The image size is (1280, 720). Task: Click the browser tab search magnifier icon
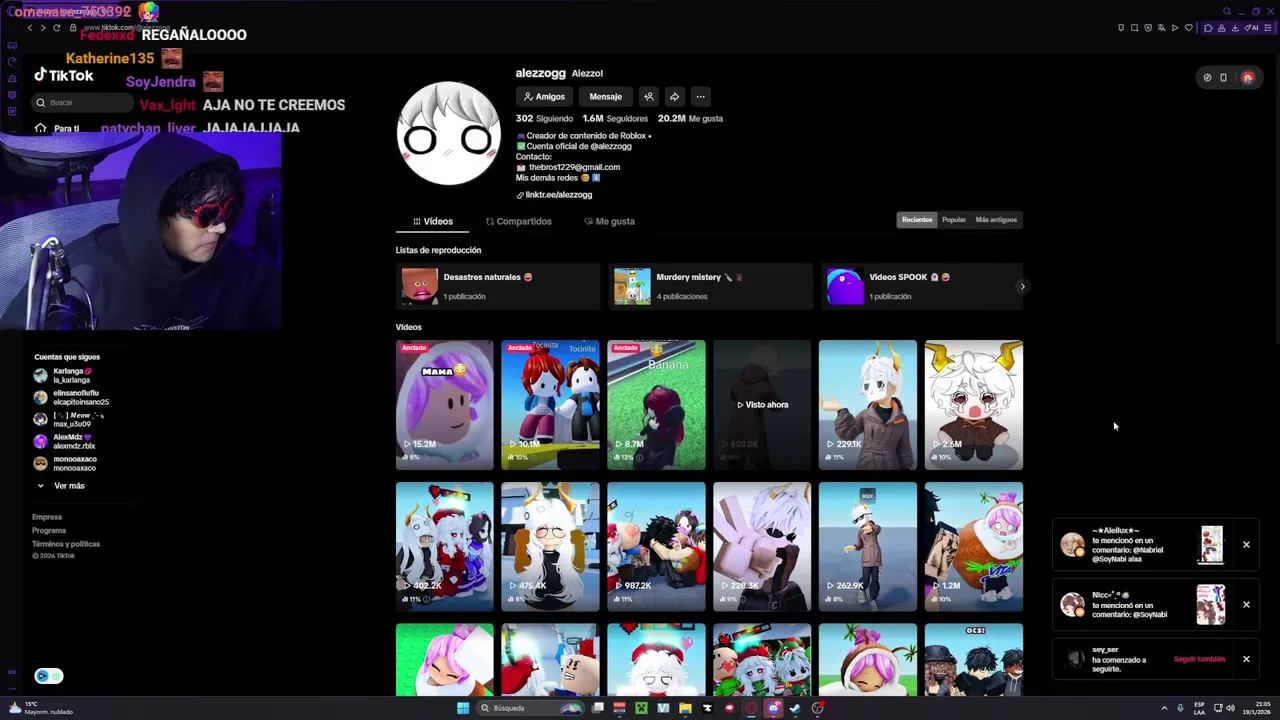tap(1227, 11)
